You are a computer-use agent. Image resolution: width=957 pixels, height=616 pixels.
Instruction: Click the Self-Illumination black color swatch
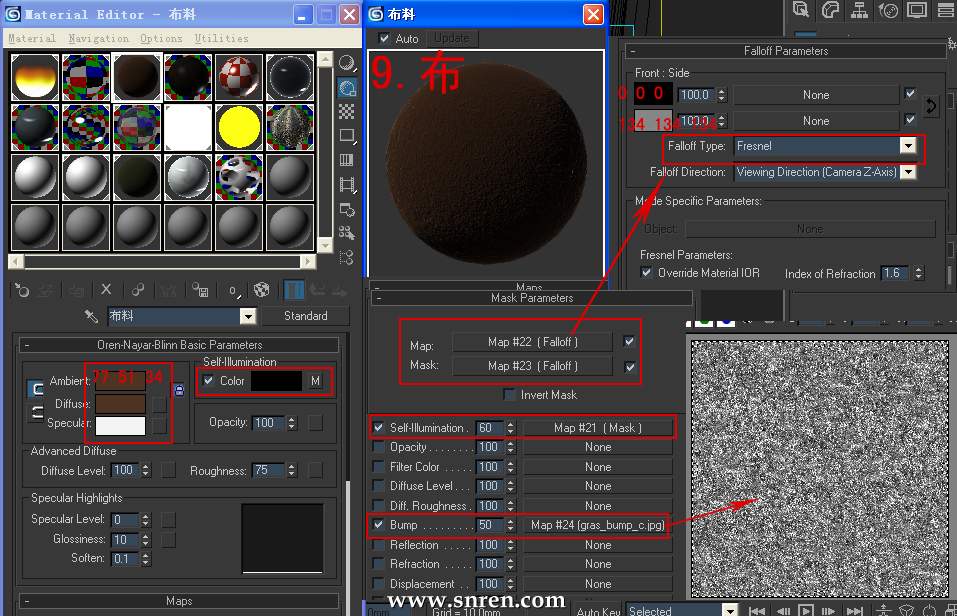pyautogui.click(x=276, y=380)
